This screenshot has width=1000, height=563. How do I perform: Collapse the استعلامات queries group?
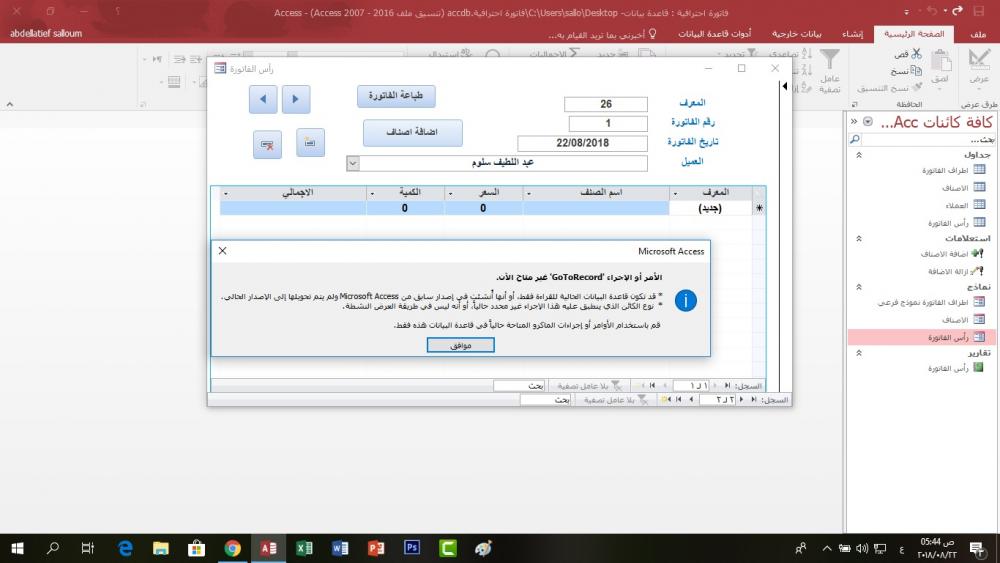coord(859,238)
